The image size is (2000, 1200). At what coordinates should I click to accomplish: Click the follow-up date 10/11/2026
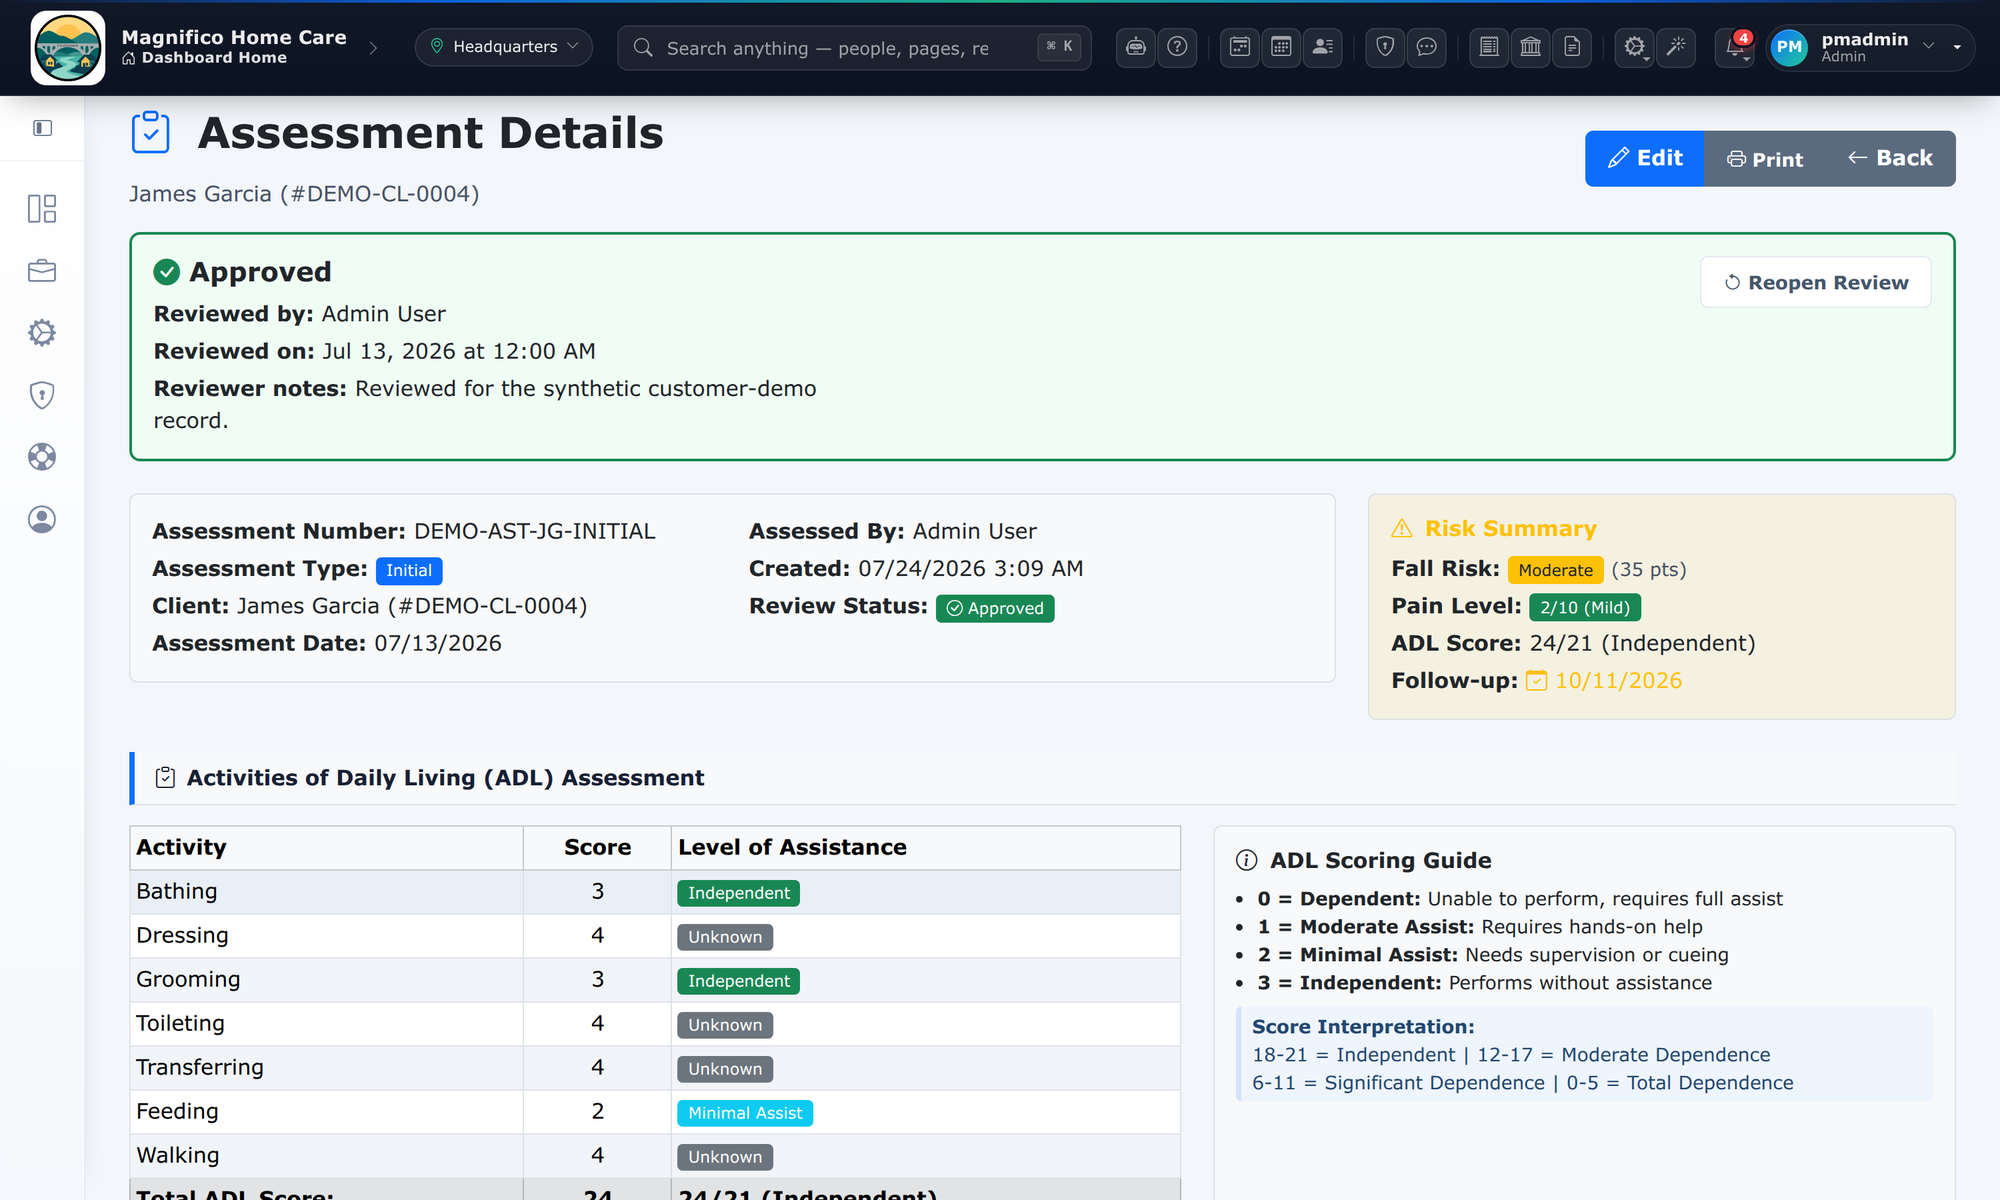[x=1618, y=681]
